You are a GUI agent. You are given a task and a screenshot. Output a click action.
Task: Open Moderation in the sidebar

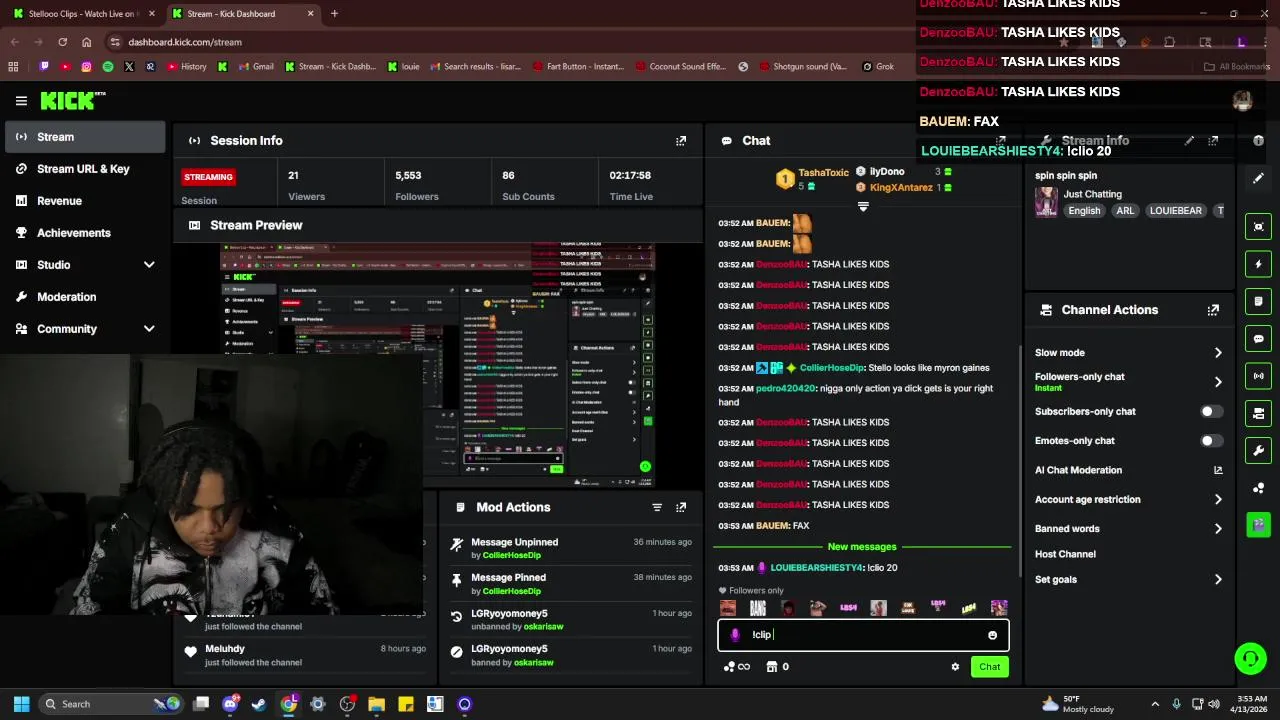[85, 297]
